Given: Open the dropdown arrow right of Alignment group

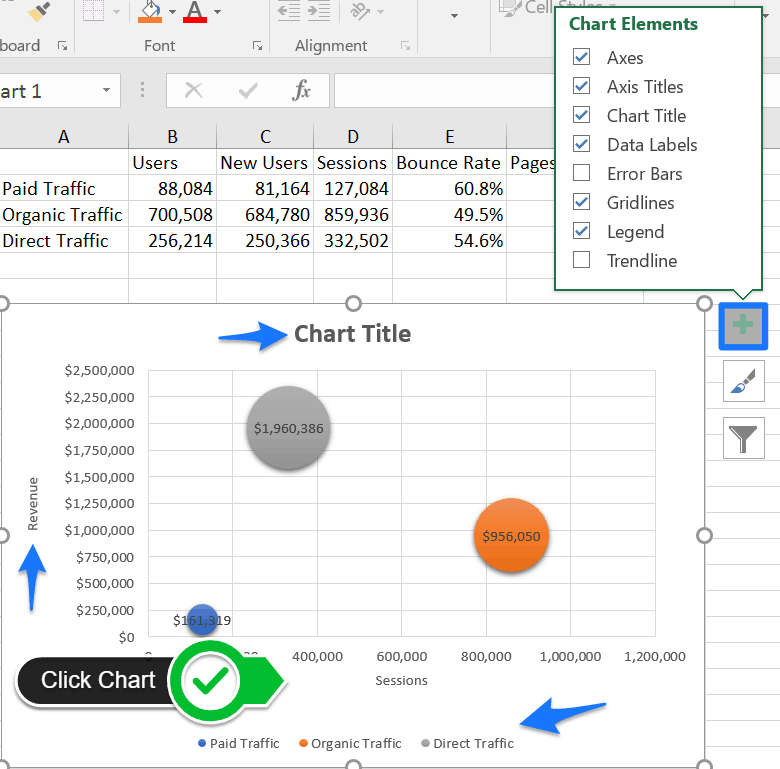Looking at the screenshot, I should click(454, 16).
